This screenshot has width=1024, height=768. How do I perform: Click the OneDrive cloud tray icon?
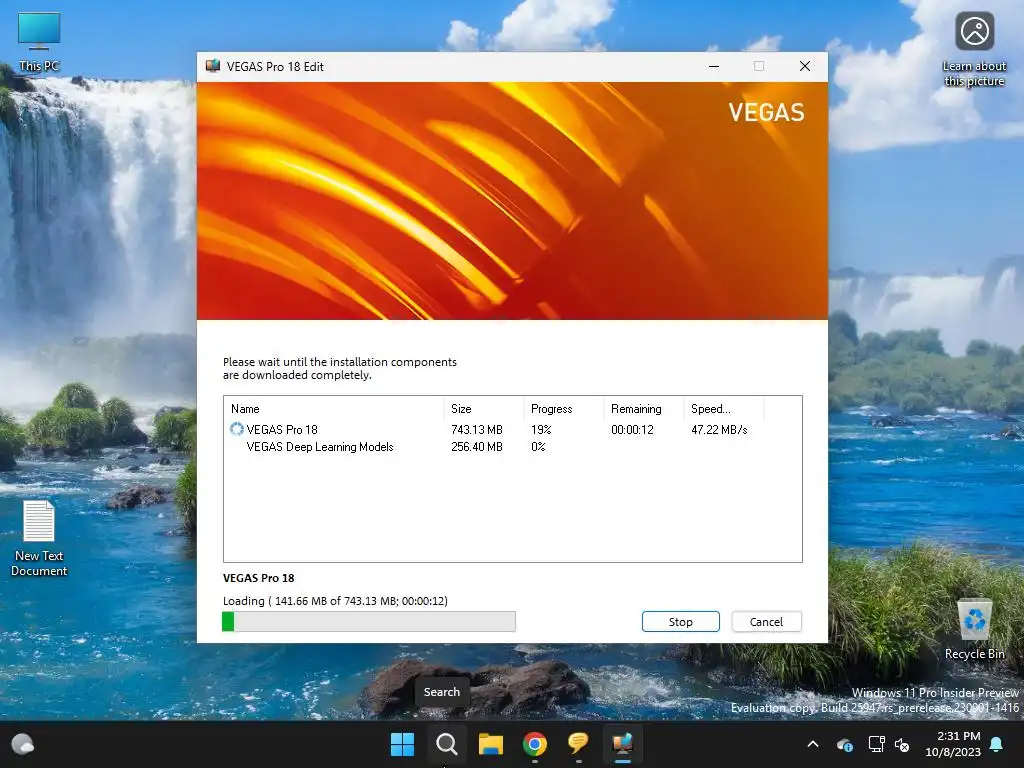tap(844, 744)
